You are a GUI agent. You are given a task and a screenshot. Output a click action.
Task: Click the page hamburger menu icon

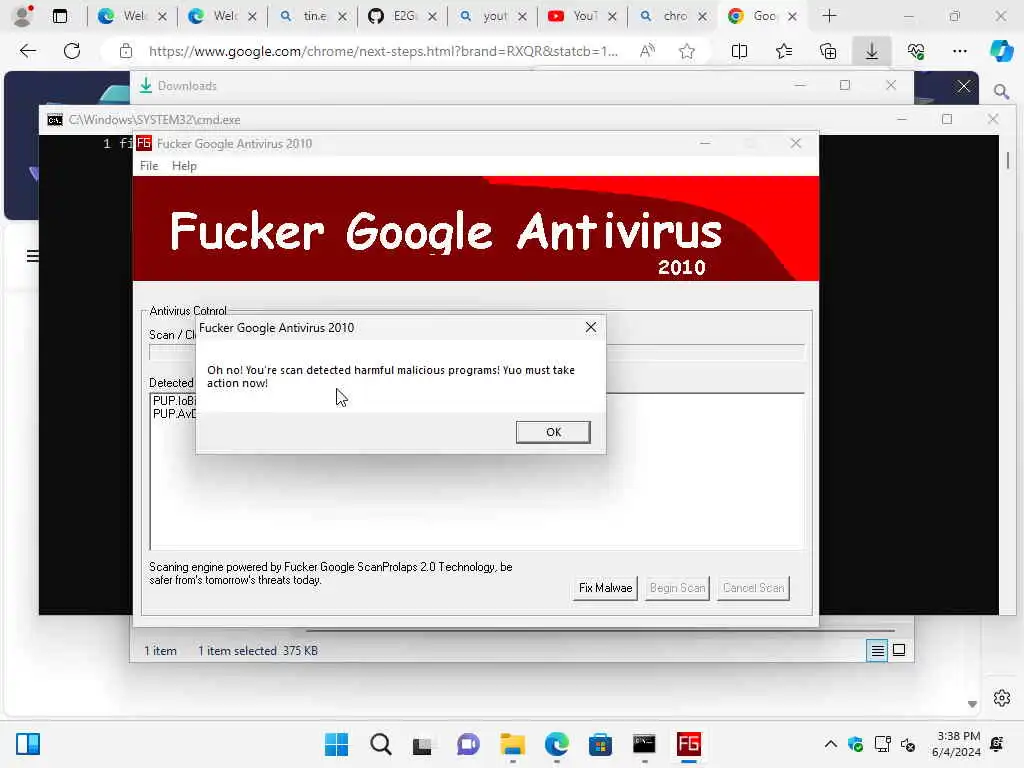[x=33, y=256]
